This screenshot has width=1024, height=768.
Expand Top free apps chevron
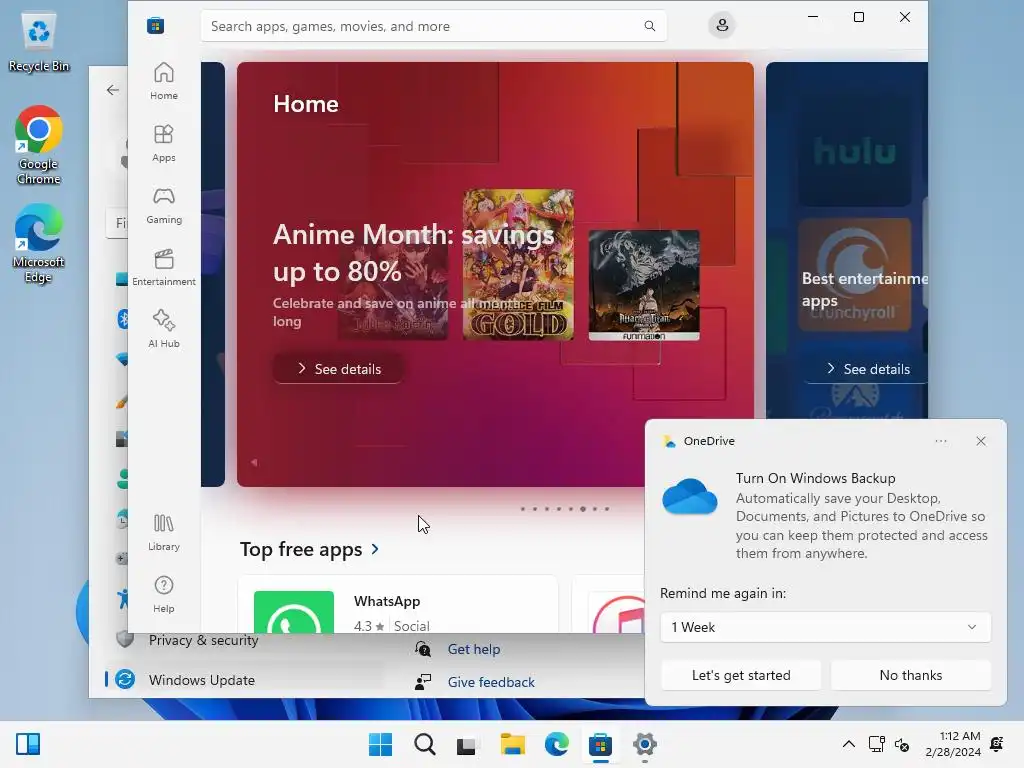pos(375,549)
